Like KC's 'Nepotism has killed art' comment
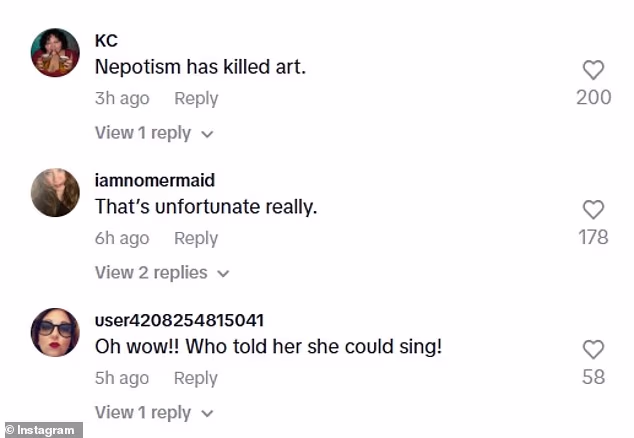The height and width of the screenshot is (438, 634). click(593, 70)
